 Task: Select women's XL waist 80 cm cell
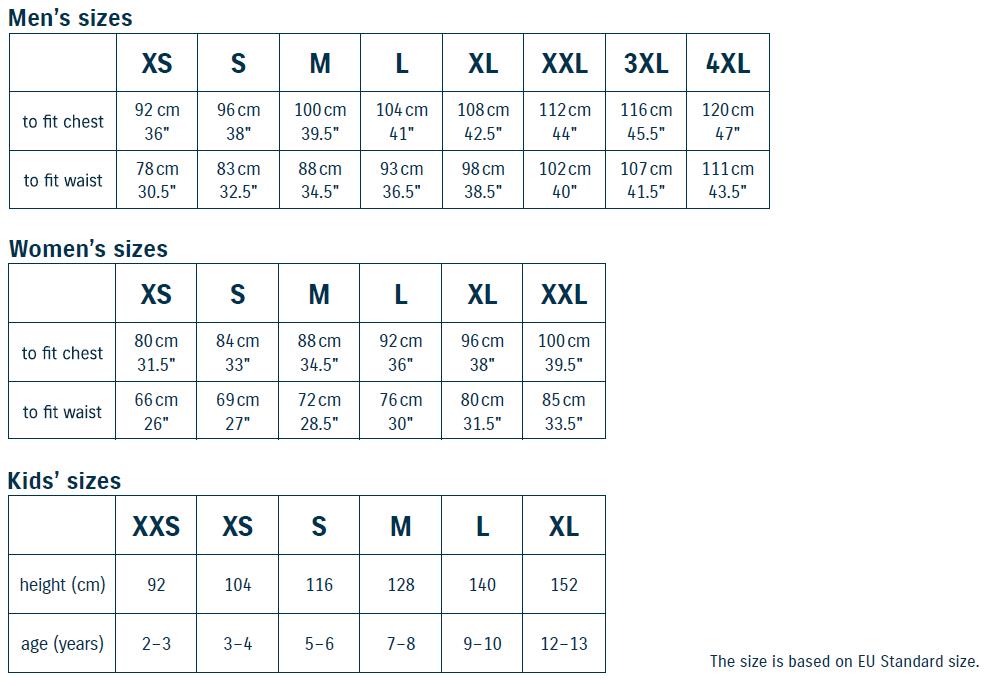(x=482, y=411)
